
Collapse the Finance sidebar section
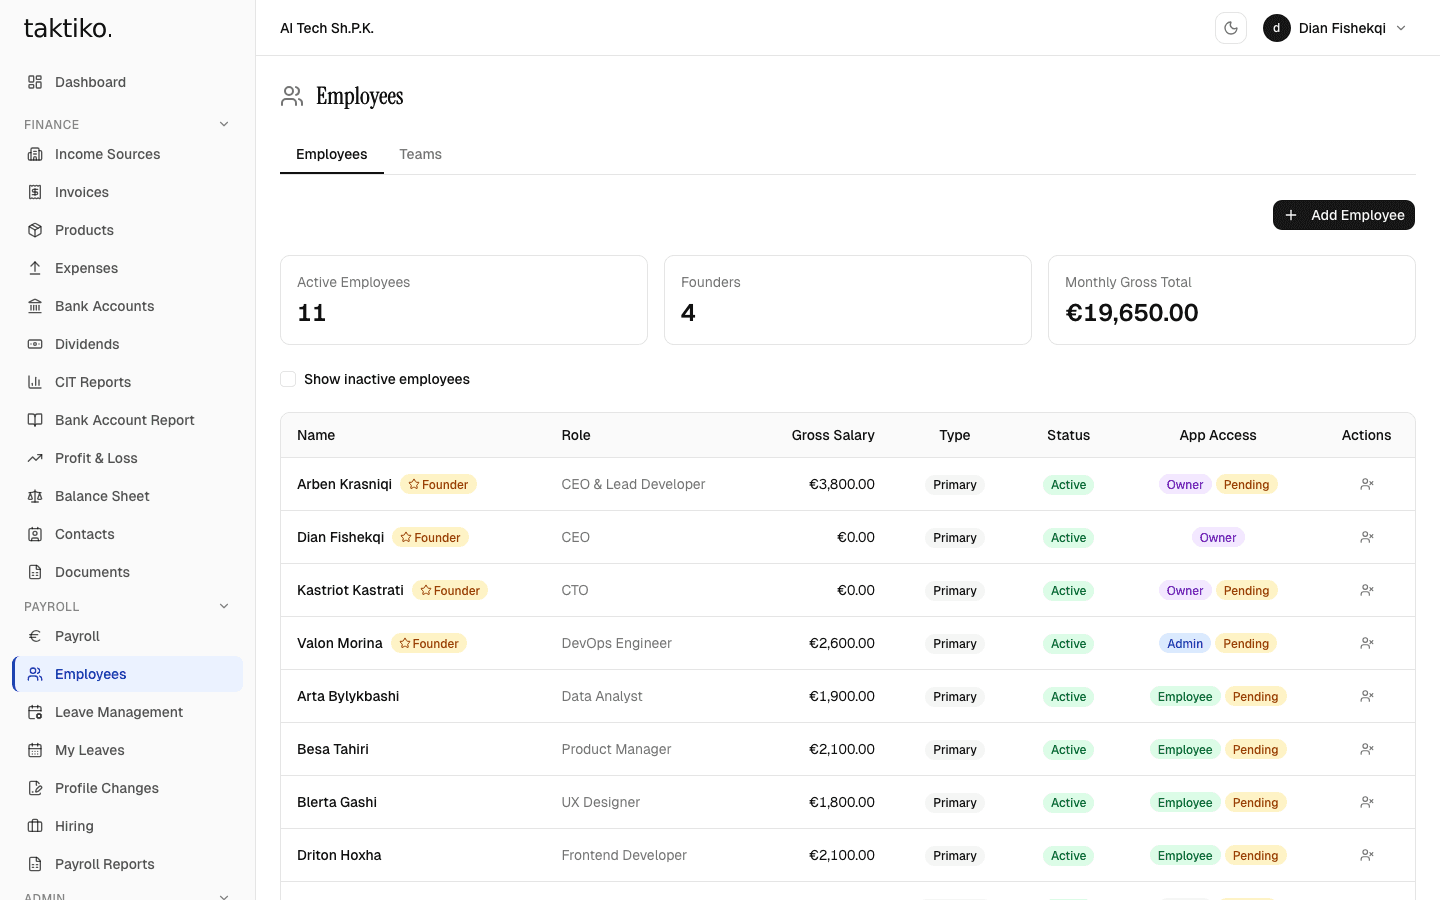tap(224, 125)
